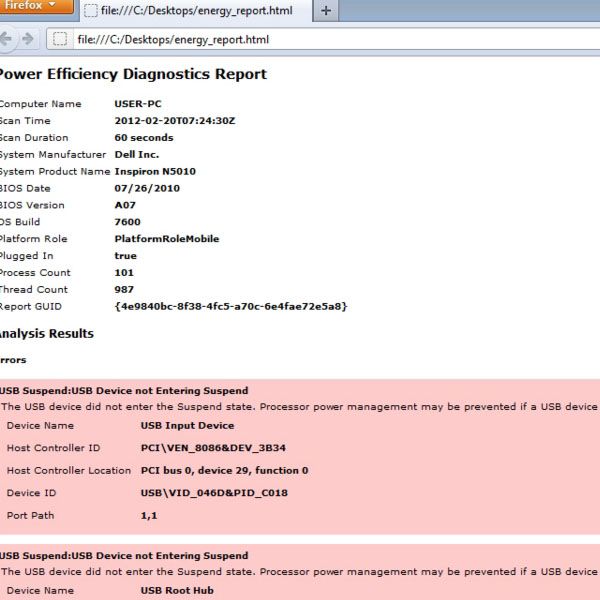Select OS build value 7600

point(127,222)
